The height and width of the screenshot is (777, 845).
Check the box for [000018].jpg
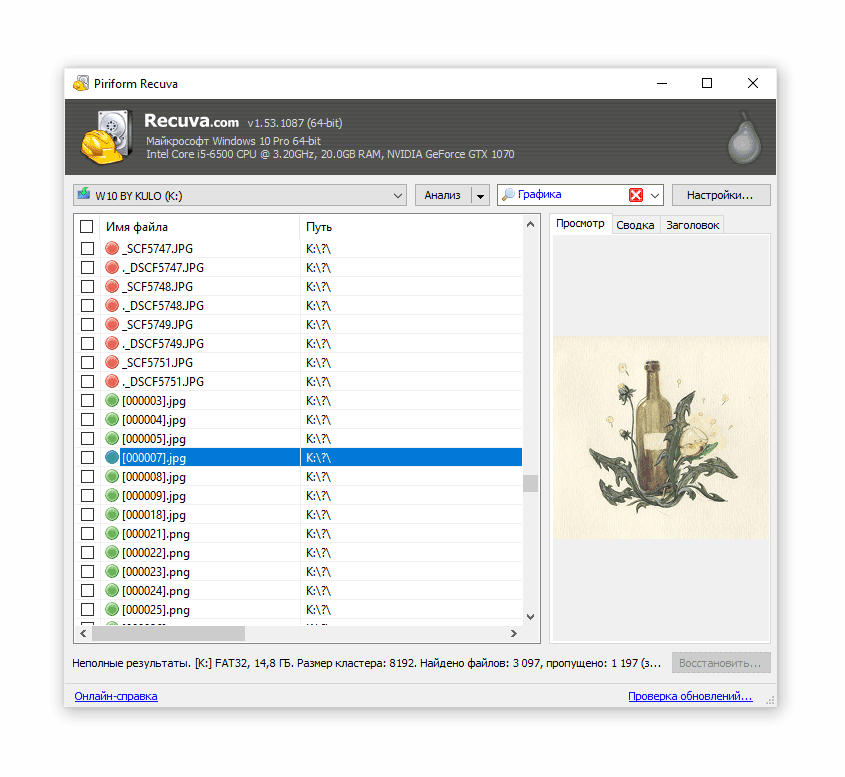(87, 515)
